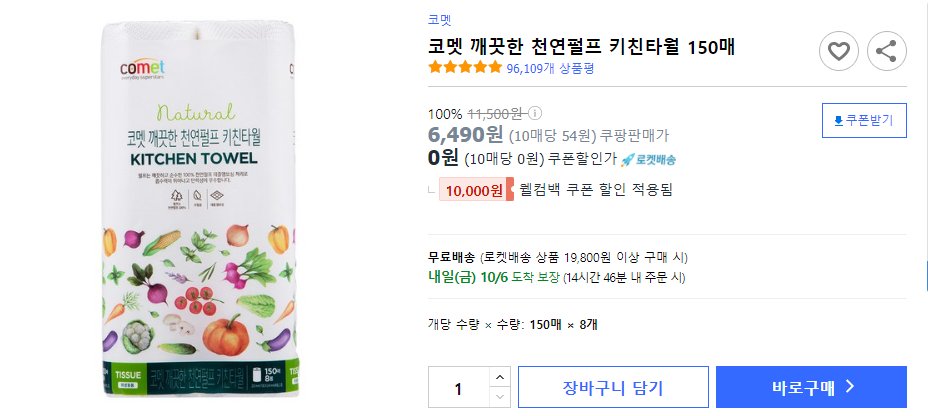Click the 10,000원 웰컴백 coupon badge

pyautogui.click(x=475, y=189)
